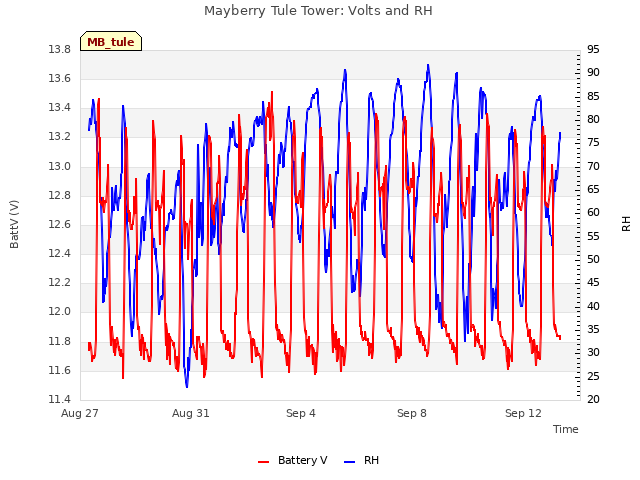
Task: Click the 13.4 voltage axis value
Action: point(60,108)
